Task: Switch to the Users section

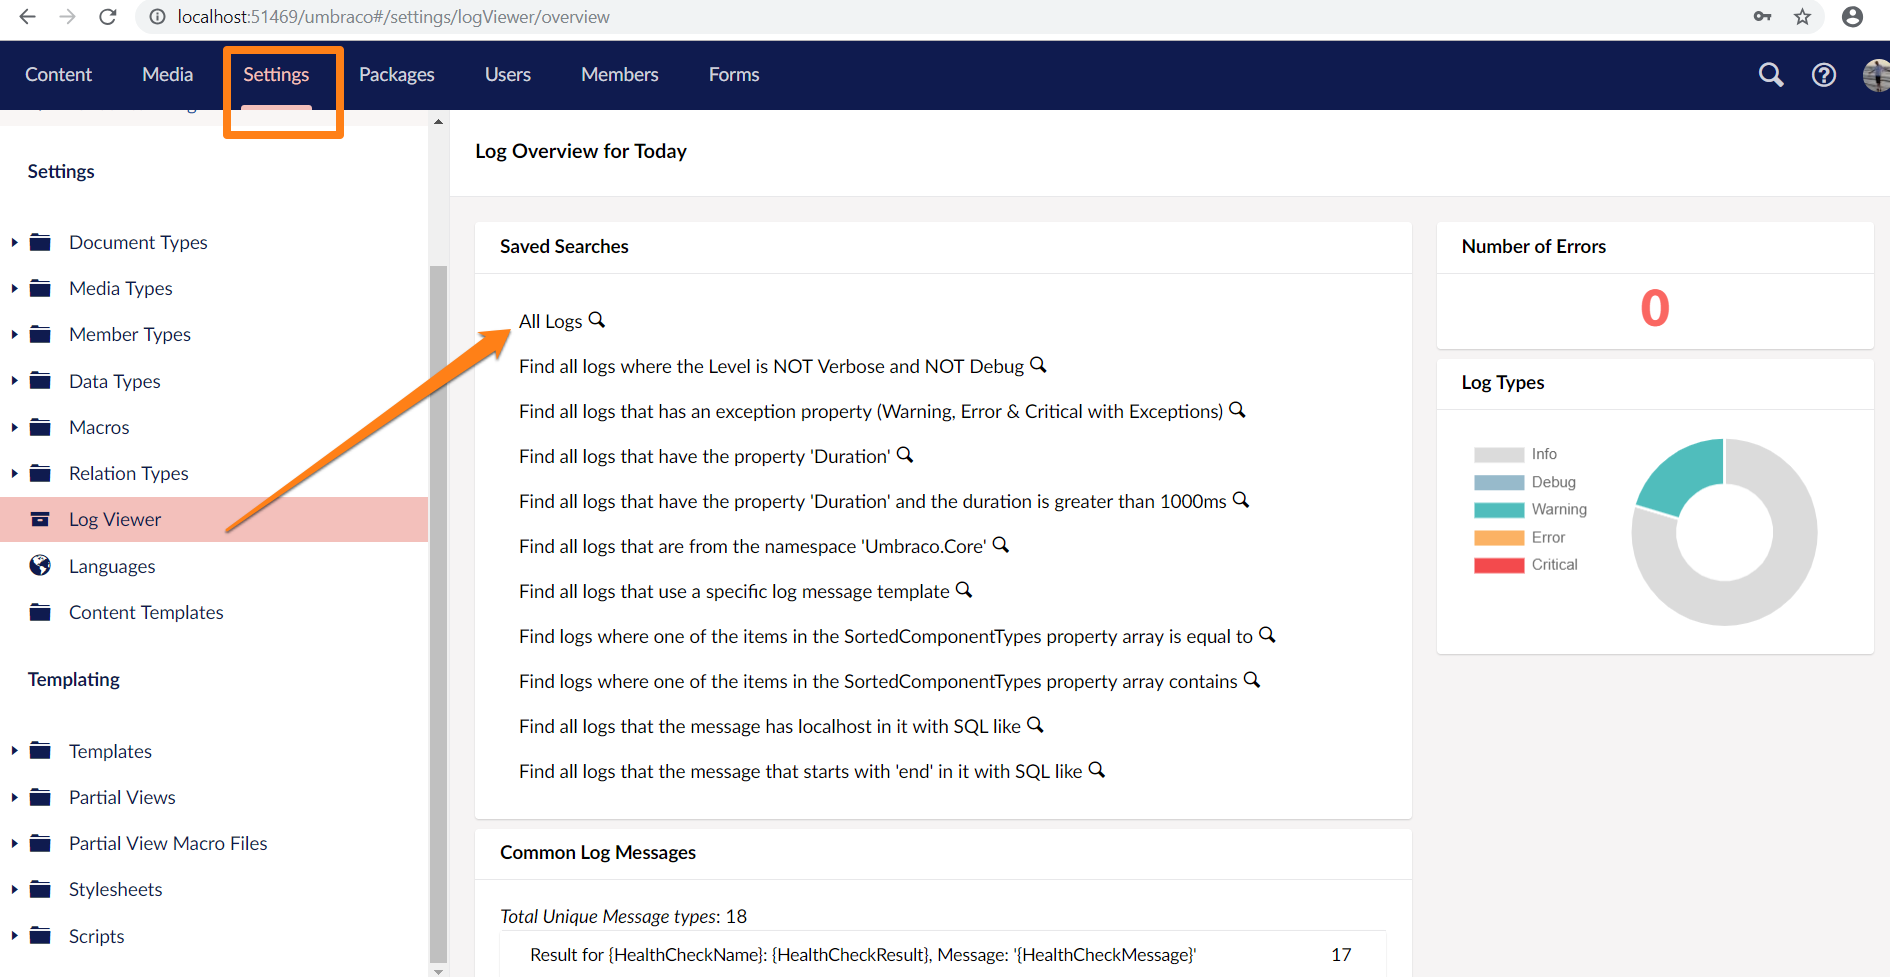Action: [508, 75]
